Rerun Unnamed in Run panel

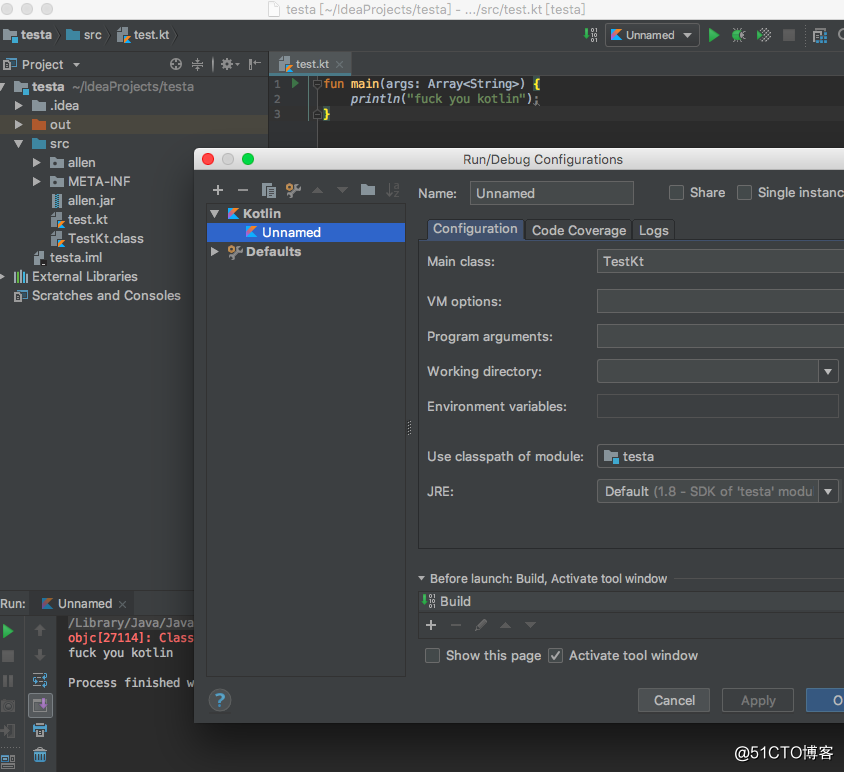pyautogui.click(x=8, y=631)
